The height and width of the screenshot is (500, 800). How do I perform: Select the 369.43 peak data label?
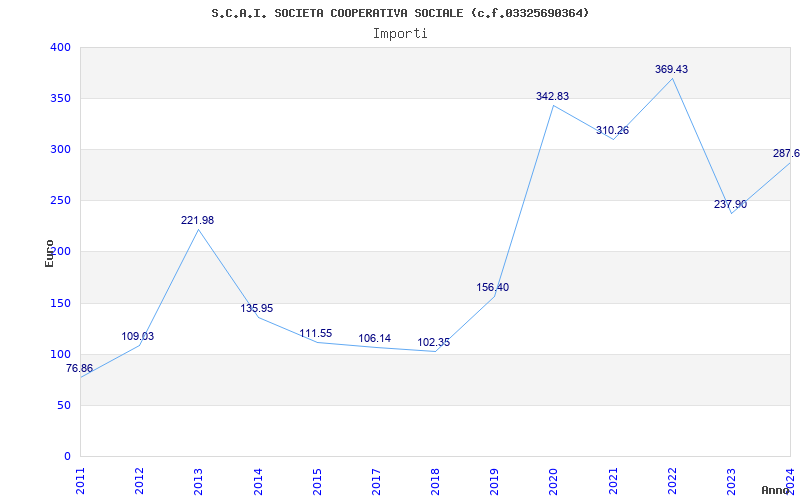click(x=671, y=69)
